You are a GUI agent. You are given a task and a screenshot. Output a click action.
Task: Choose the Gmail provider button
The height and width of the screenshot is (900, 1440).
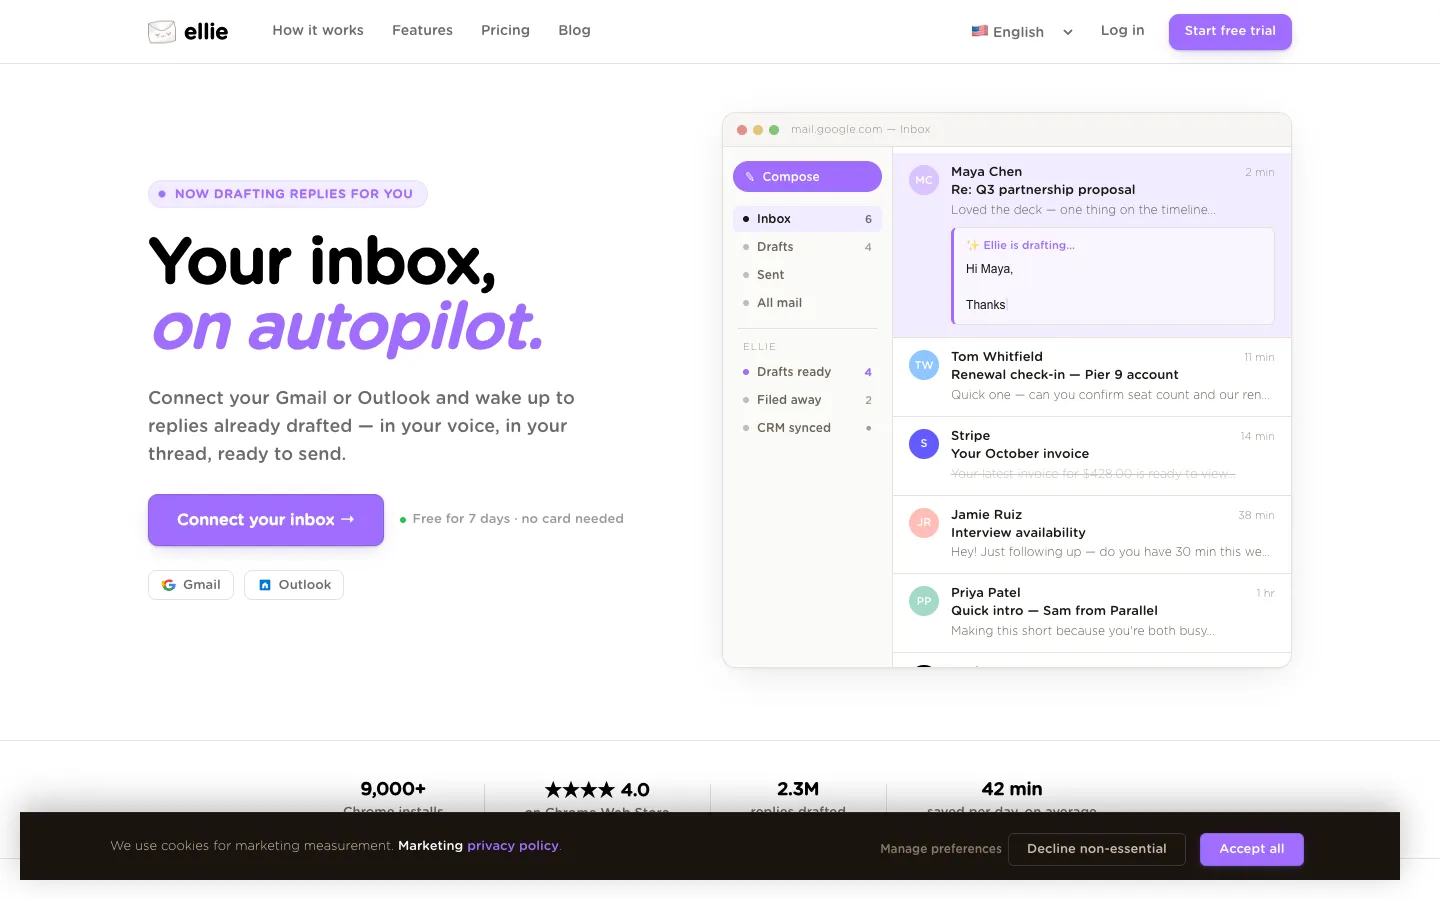coord(191,585)
